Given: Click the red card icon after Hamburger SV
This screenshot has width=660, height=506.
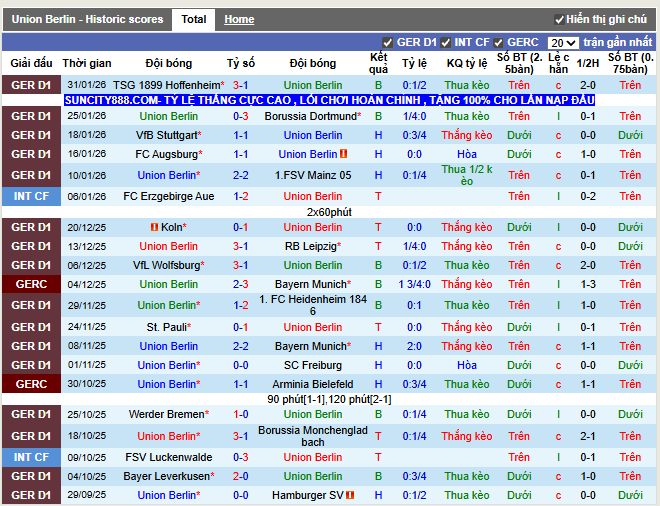Looking at the screenshot, I should (x=349, y=496).
